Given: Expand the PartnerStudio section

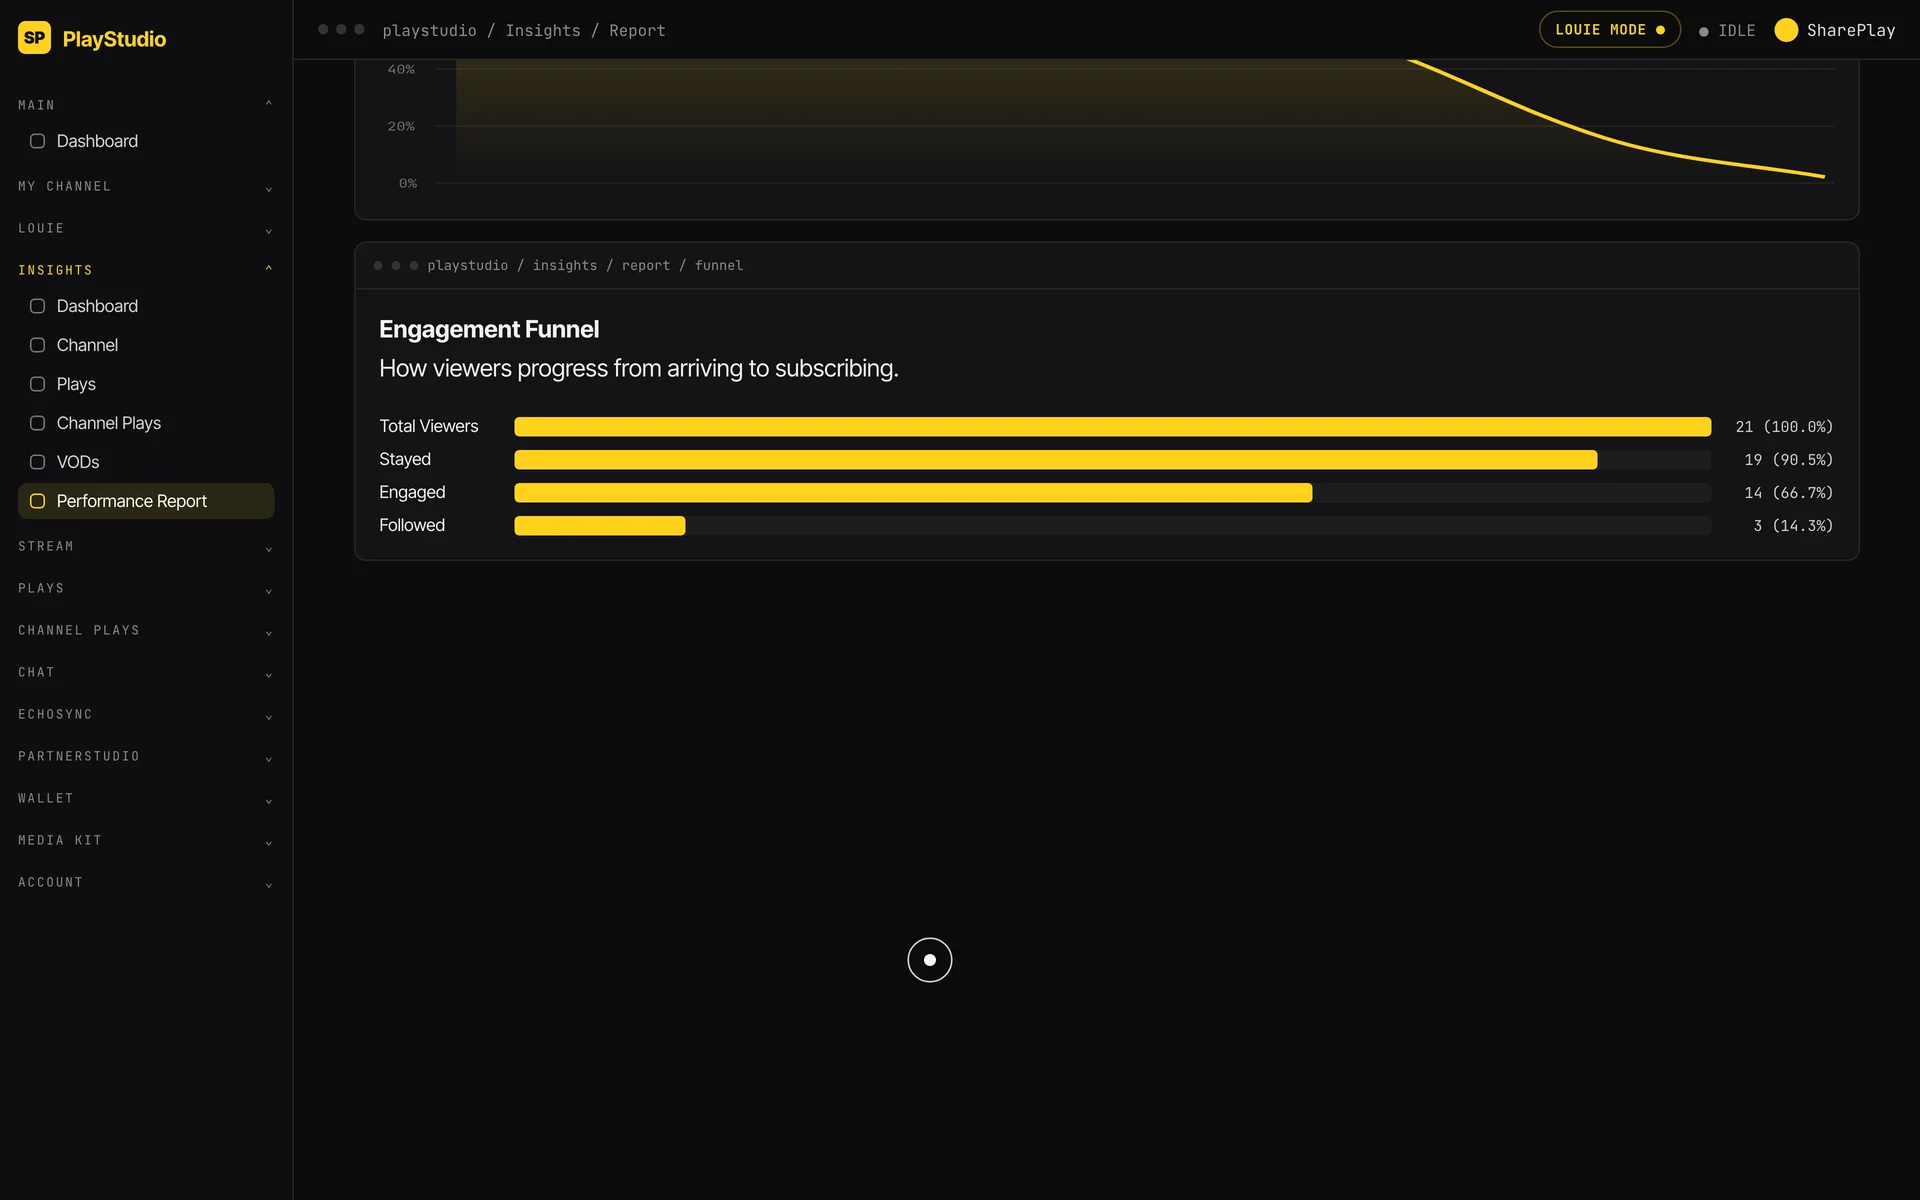Looking at the screenshot, I should tap(145, 757).
